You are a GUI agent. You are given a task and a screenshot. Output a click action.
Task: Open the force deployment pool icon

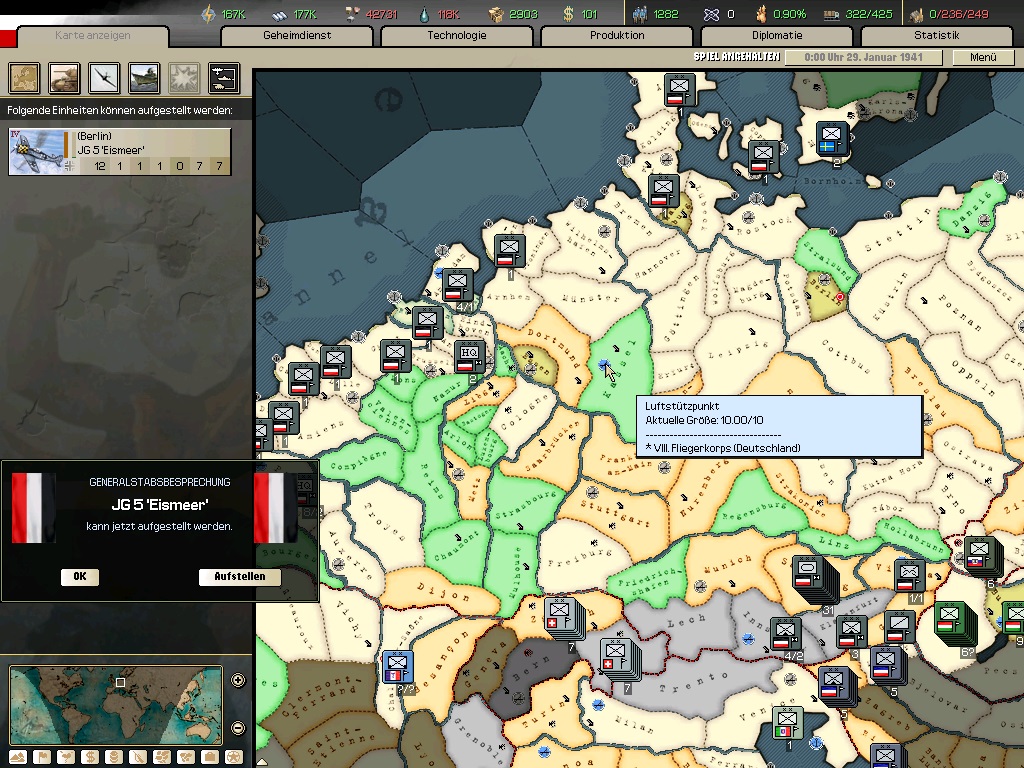(x=223, y=77)
